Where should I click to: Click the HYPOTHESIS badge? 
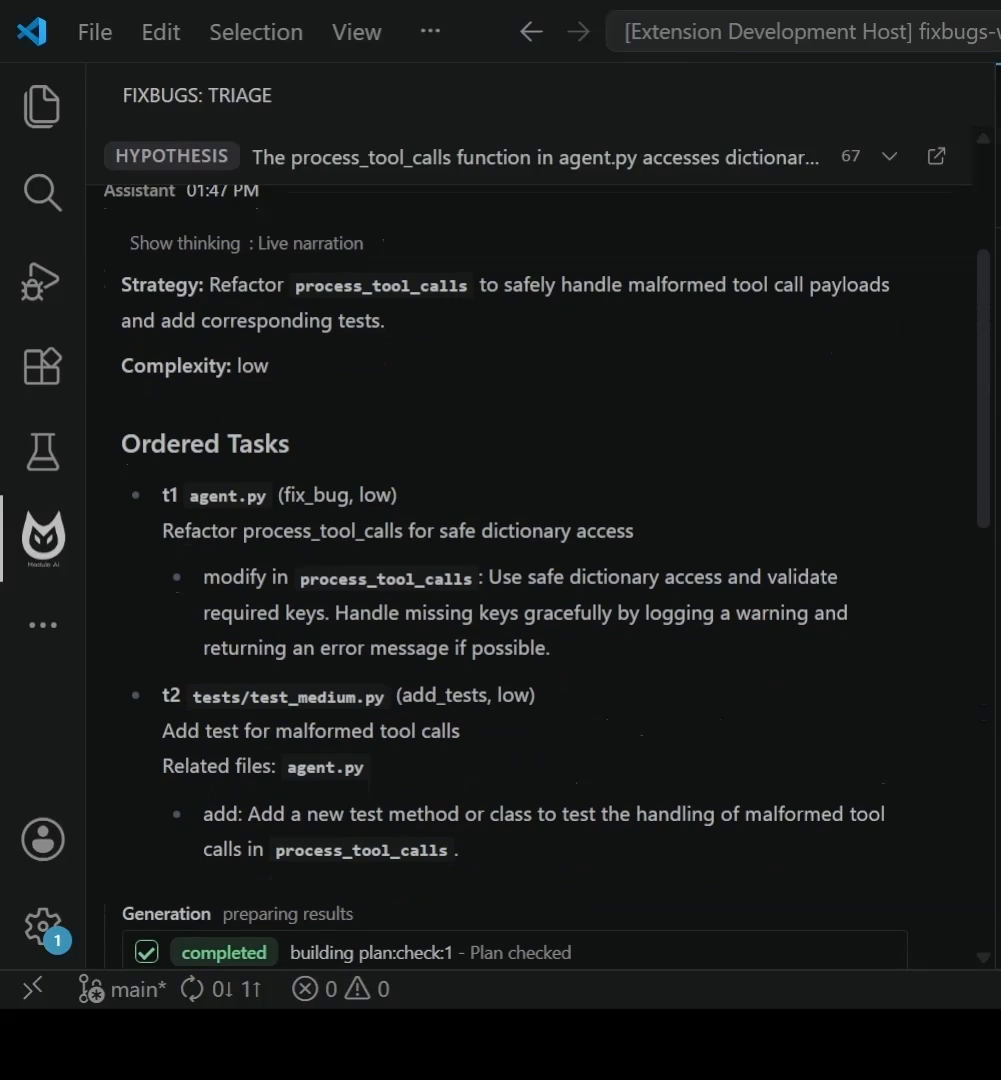tap(172, 156)
